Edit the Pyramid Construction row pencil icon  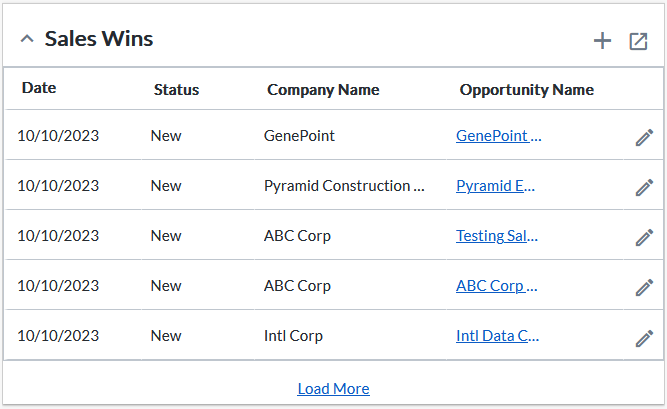pos(644,187)
